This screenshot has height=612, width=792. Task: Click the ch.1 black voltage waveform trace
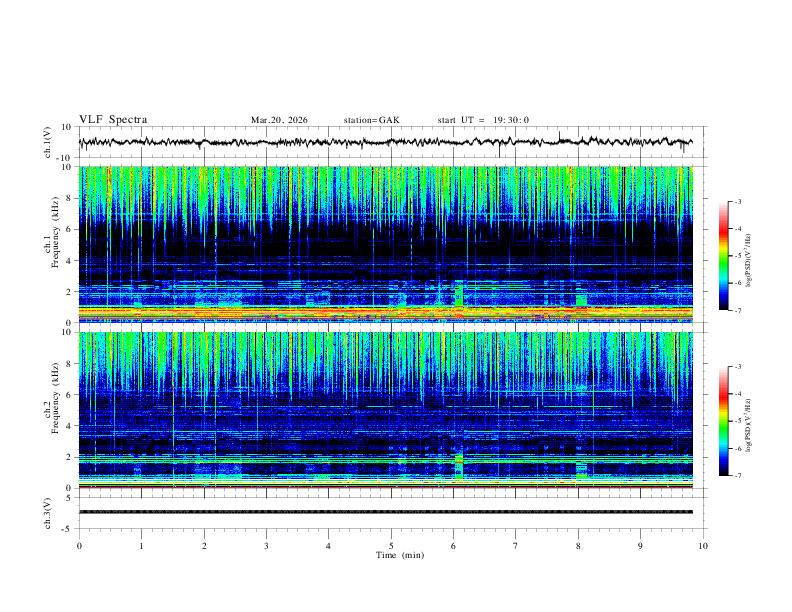(x=385, y=142)
